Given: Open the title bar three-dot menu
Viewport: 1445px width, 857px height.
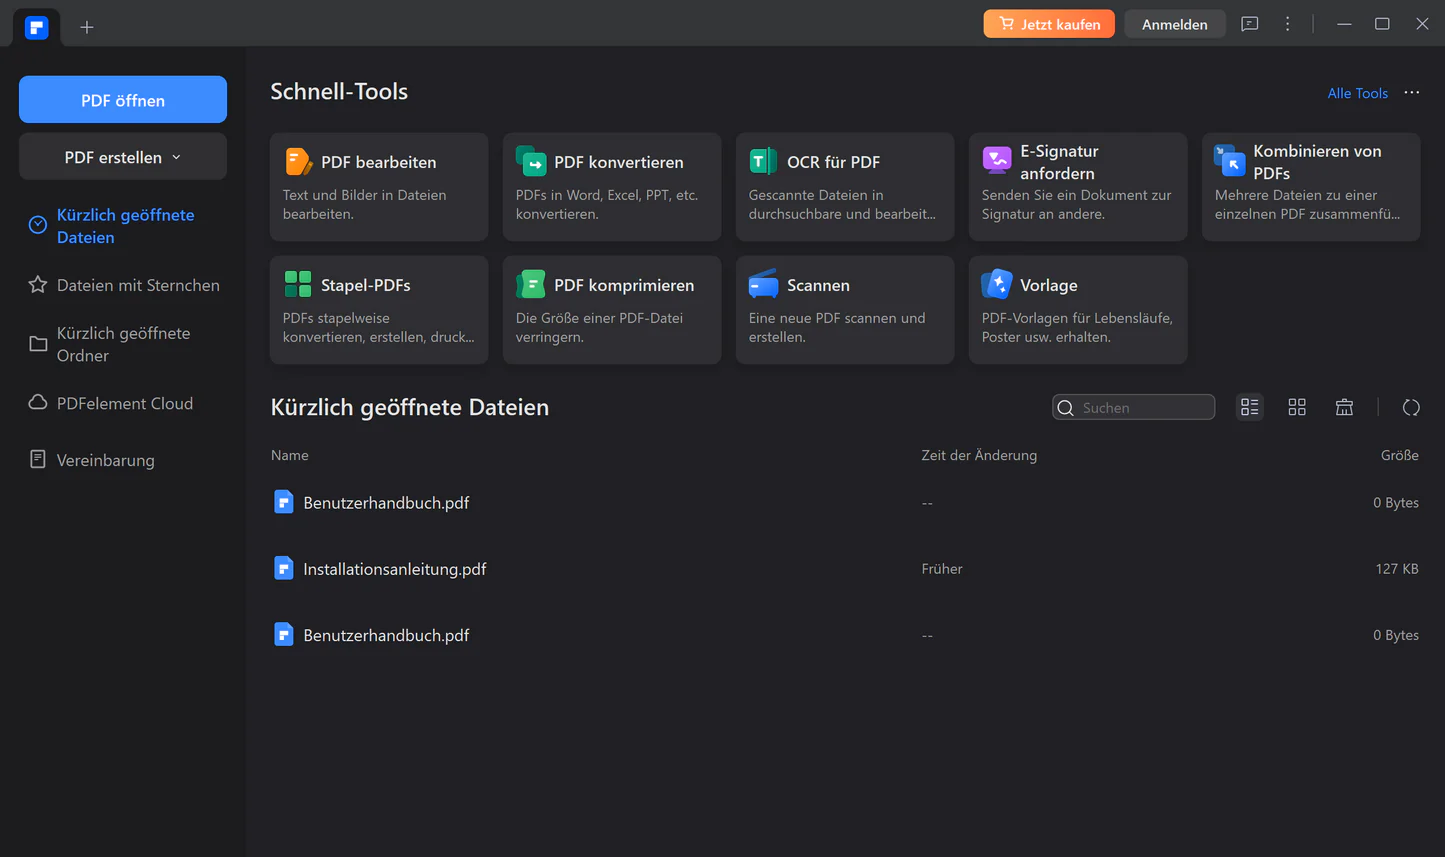Looking at the screenshot, I should (x=1288, y=24).
